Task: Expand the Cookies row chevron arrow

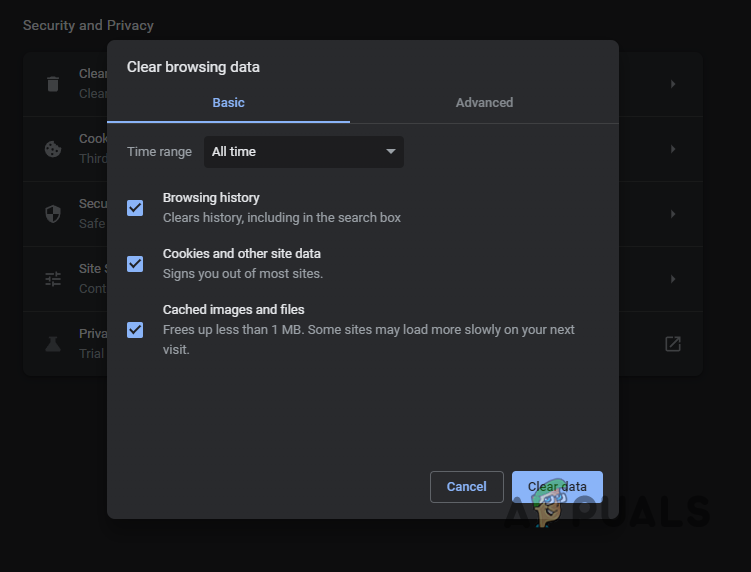Action: click(x=673, y=149)
